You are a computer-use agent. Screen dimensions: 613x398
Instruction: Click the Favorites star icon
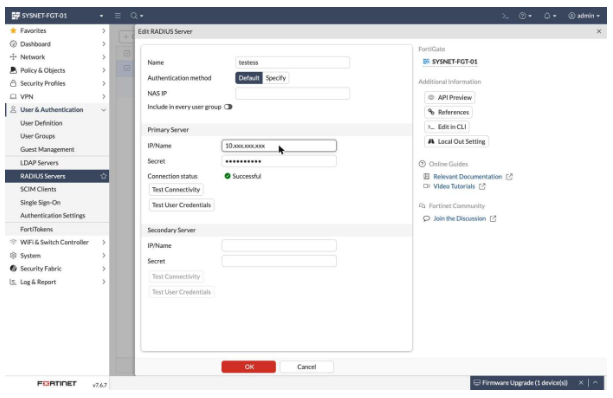coord(13,30)
